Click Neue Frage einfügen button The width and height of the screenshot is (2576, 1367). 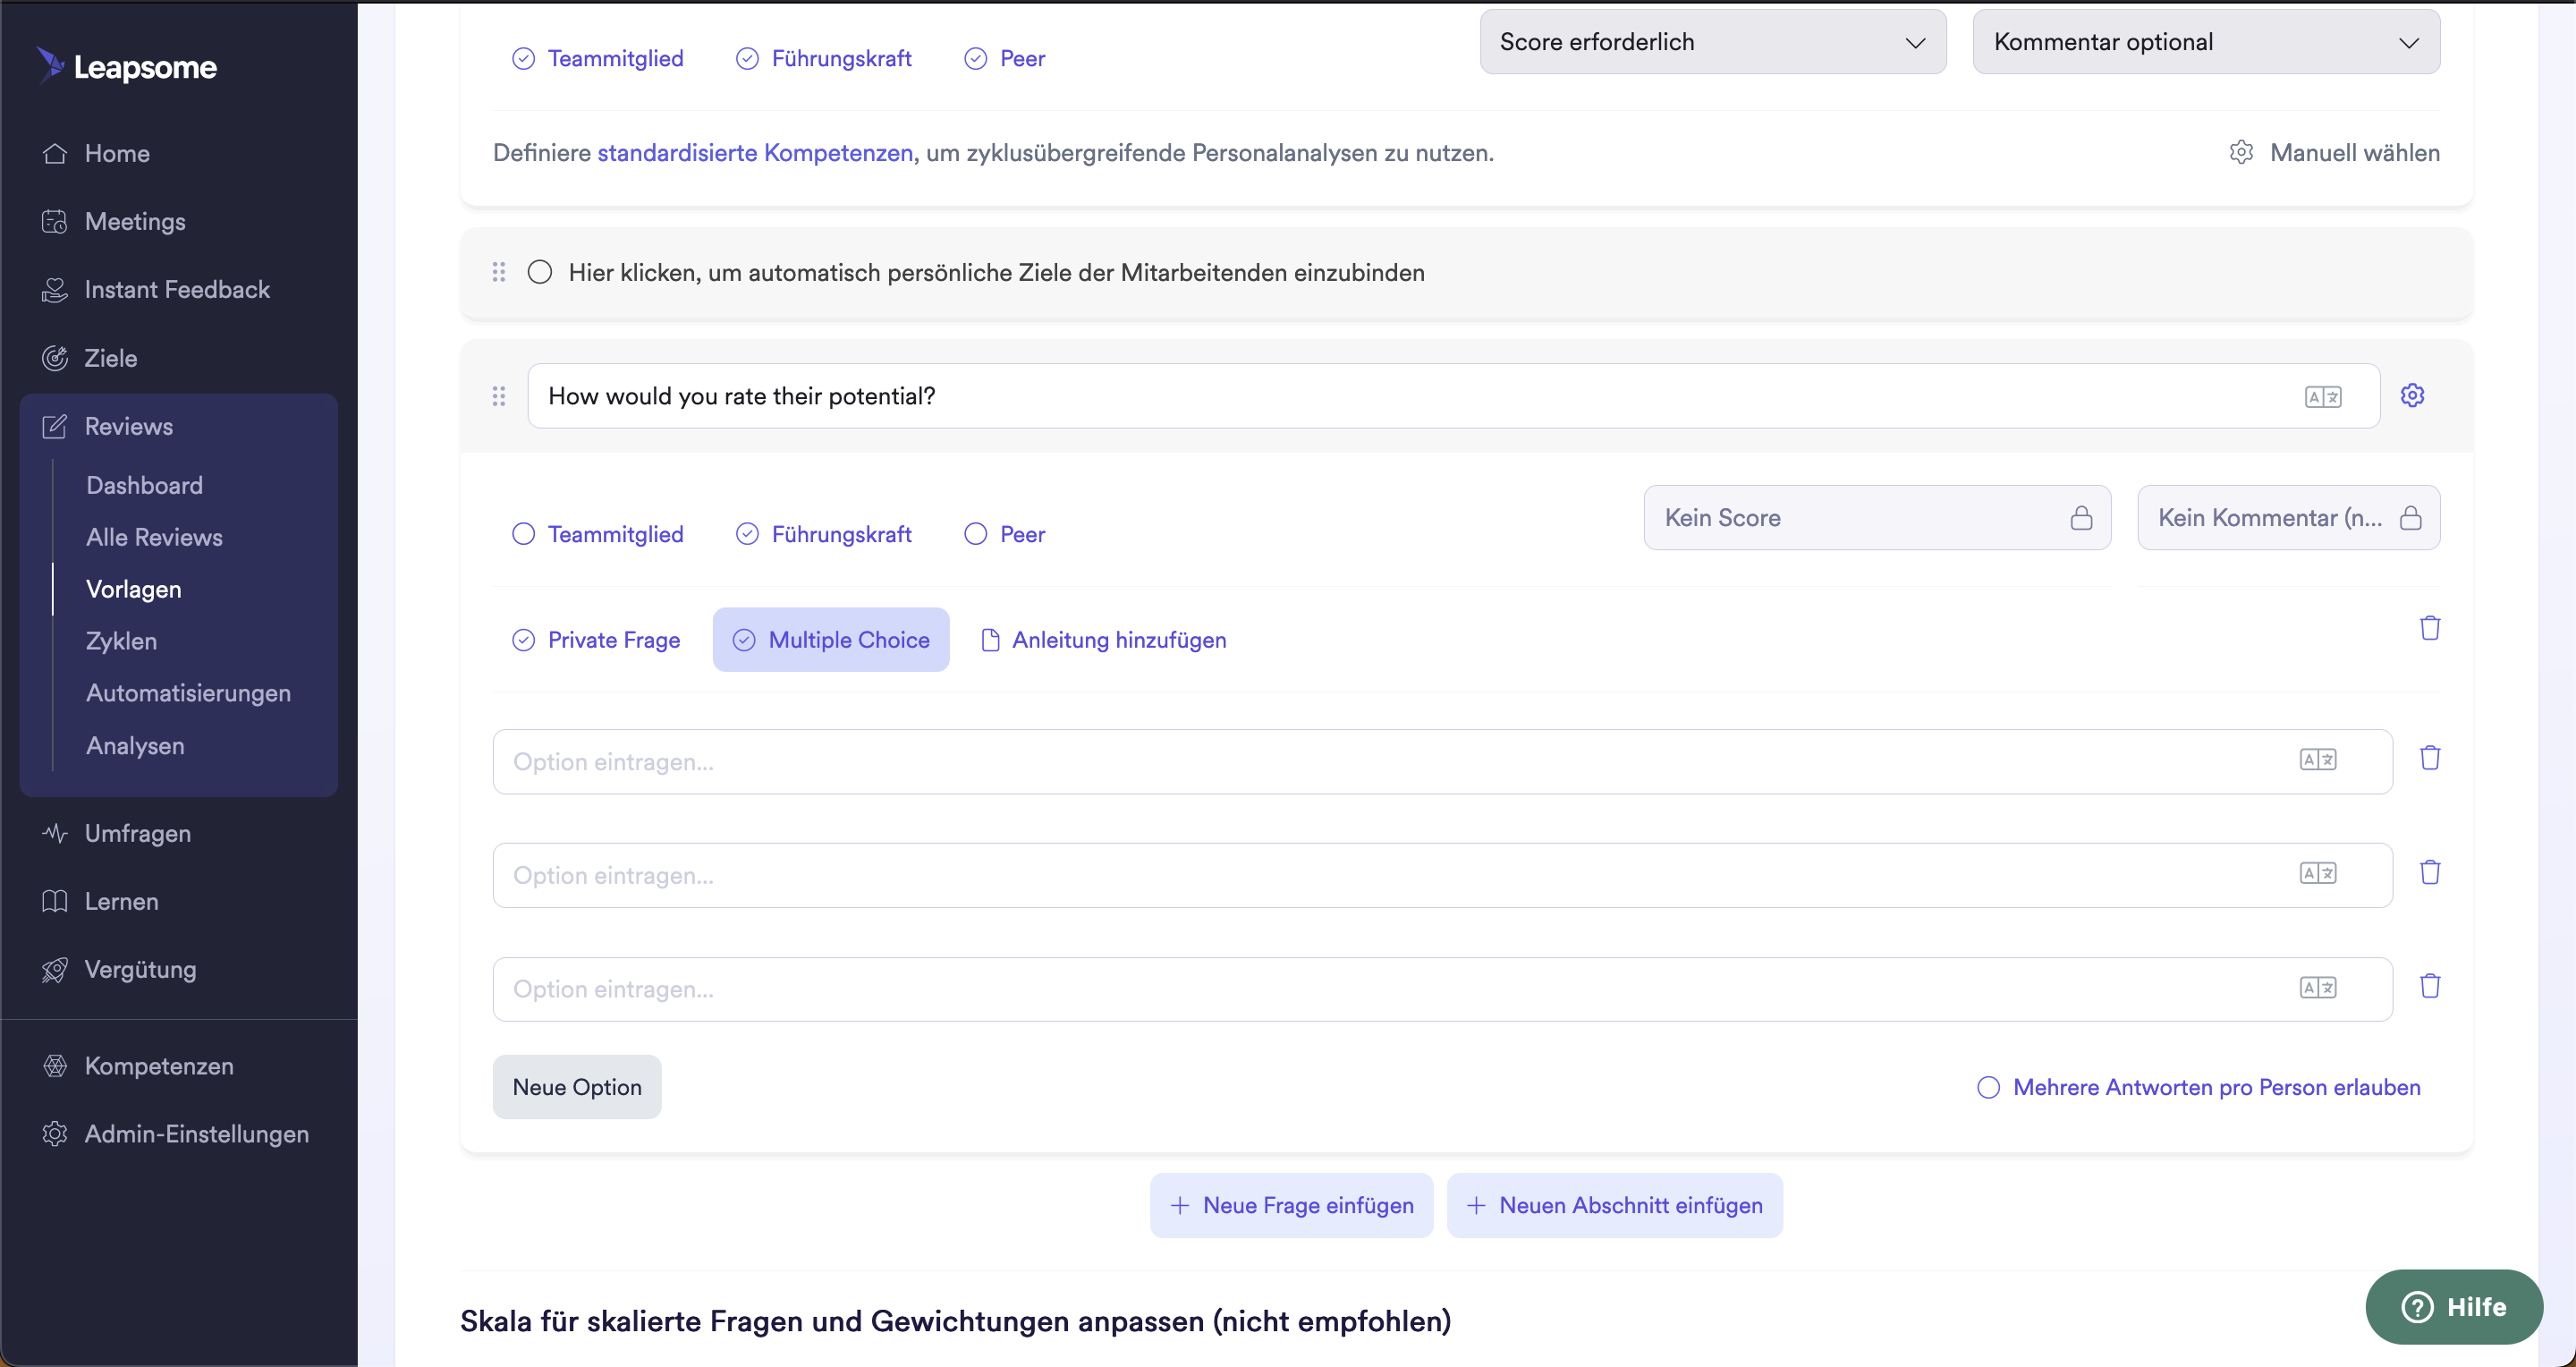click(x=1291, y=1205)
